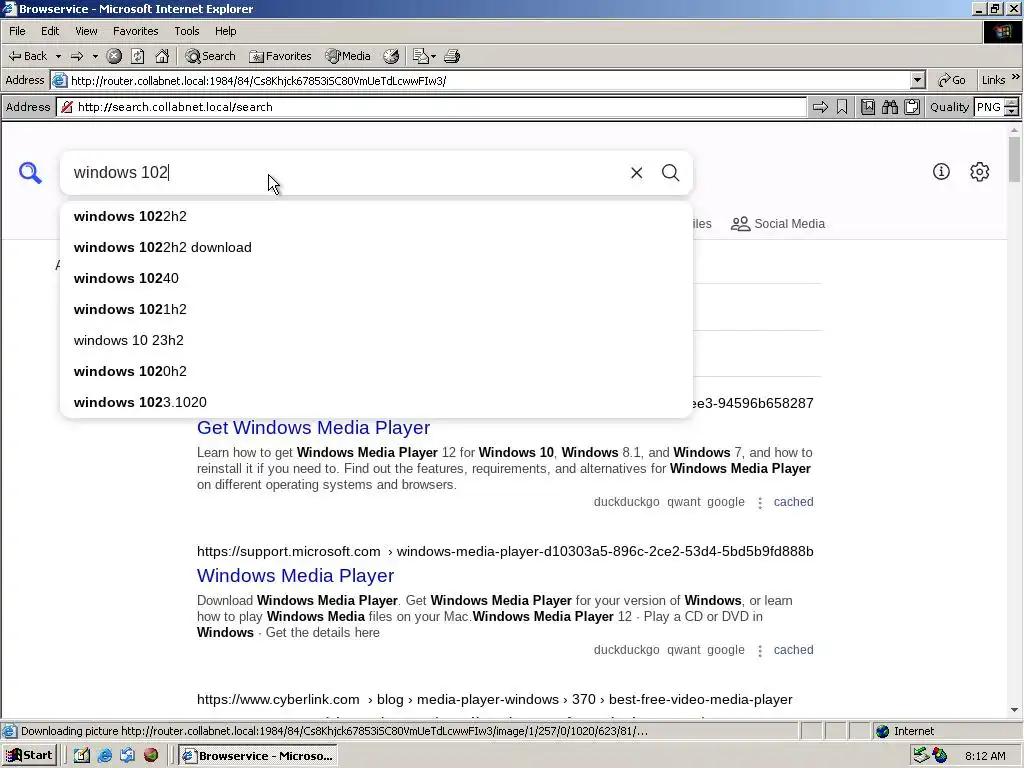
Task: Click the IE Home icon
Action: click(162, 56)
